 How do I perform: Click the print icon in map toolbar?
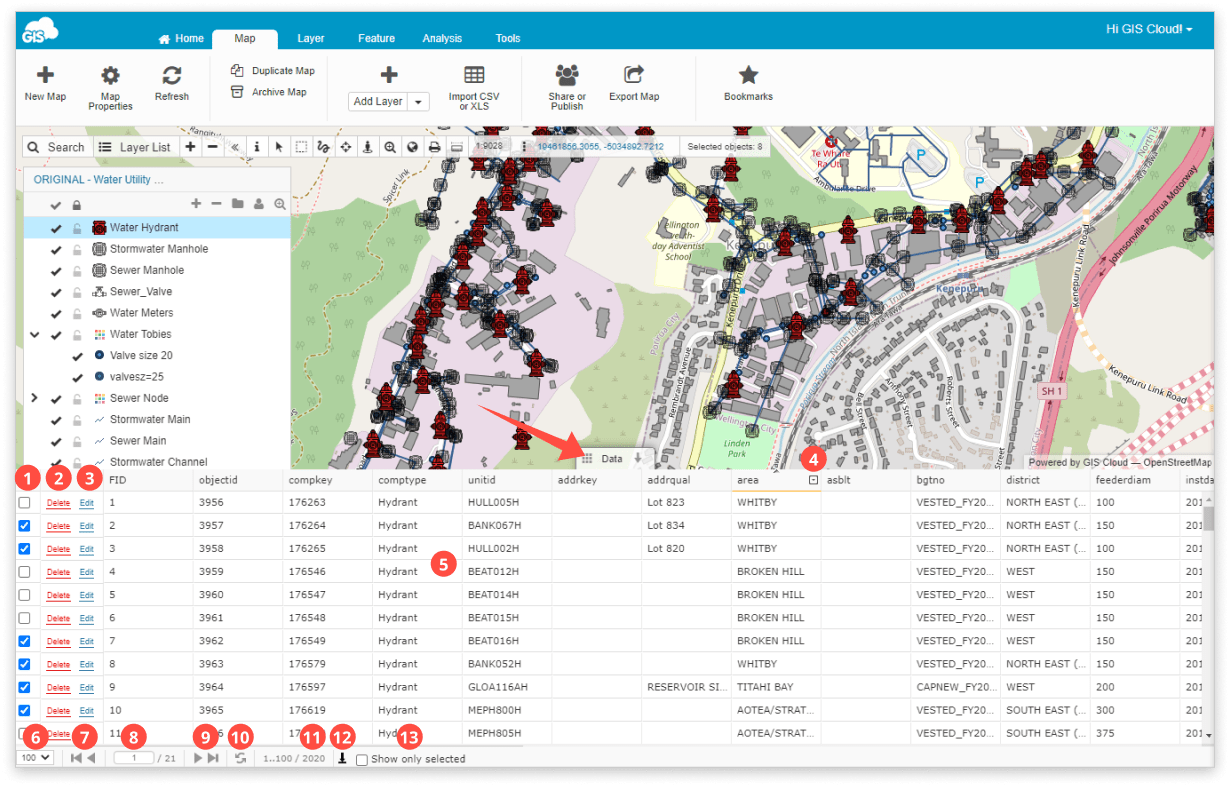434,147
